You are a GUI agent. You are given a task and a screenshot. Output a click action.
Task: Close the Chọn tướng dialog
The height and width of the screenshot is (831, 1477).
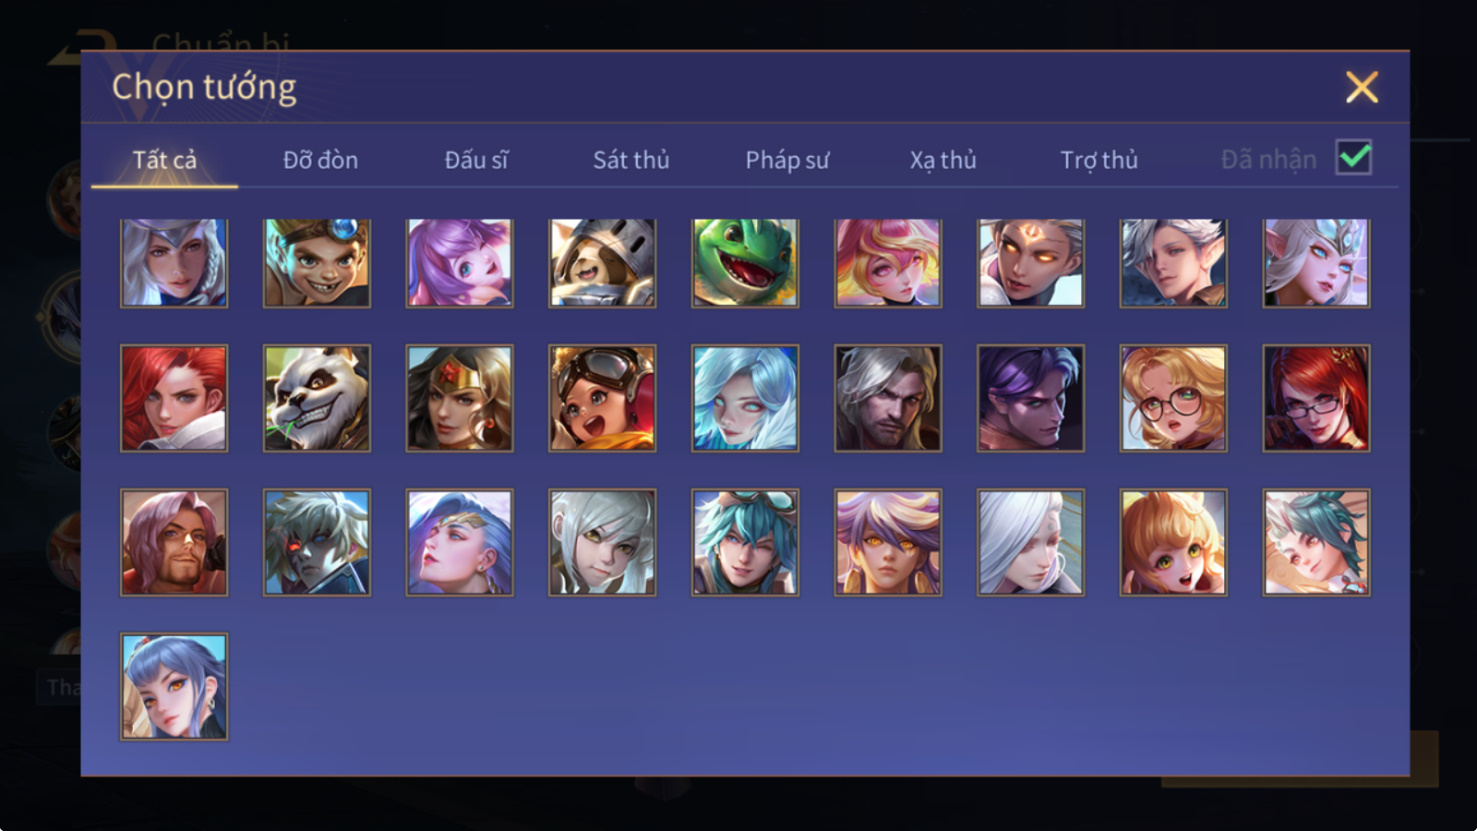point(1361,87)
